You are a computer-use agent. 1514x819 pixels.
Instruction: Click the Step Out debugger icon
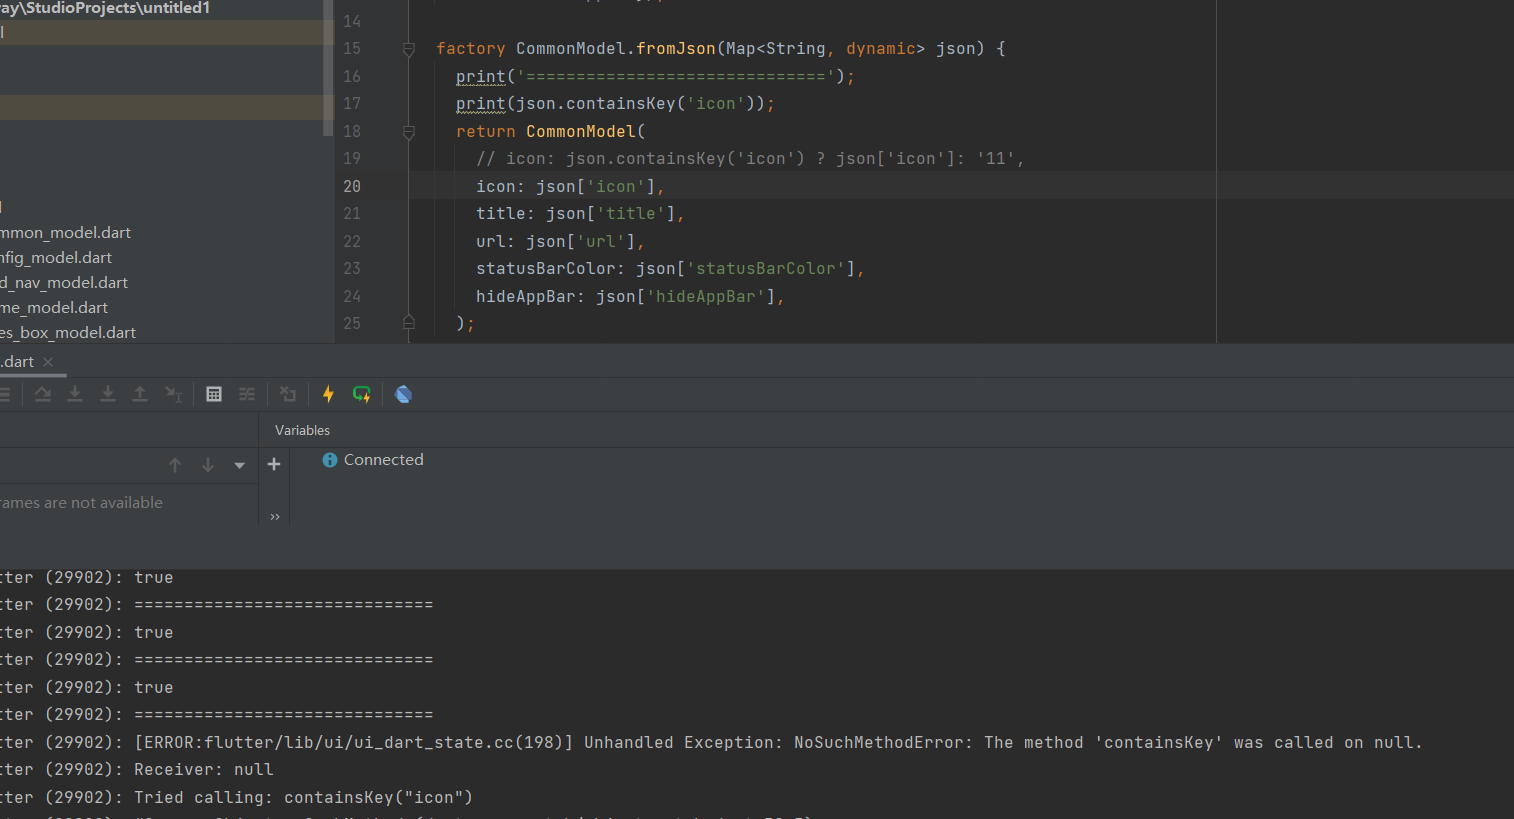pyautogui.click(x=140, y=394)
